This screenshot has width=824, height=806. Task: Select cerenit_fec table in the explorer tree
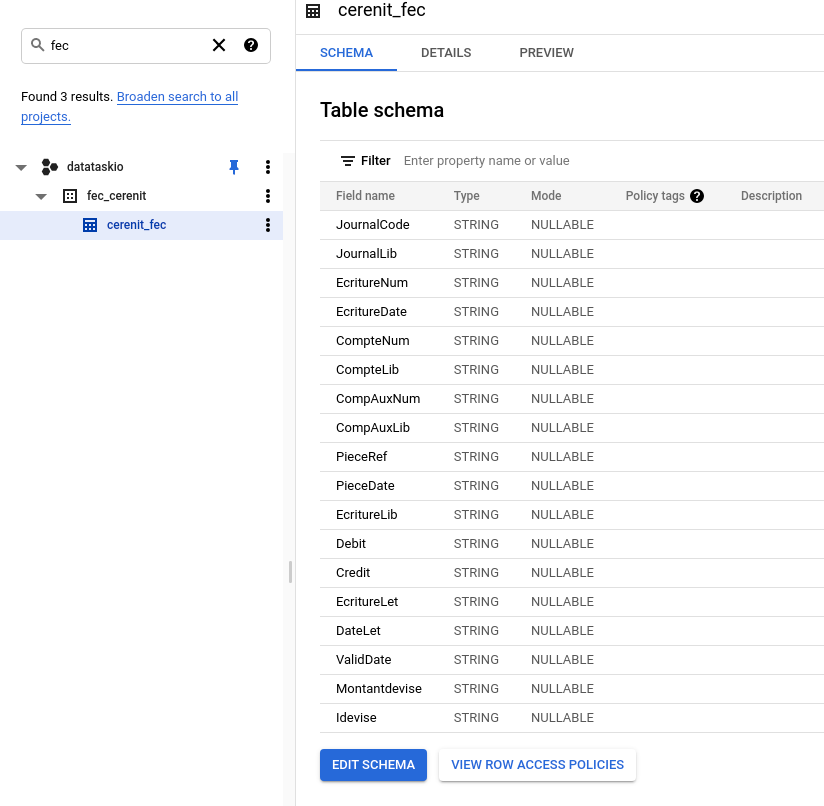pyautogui.click(x=136, y=225)
